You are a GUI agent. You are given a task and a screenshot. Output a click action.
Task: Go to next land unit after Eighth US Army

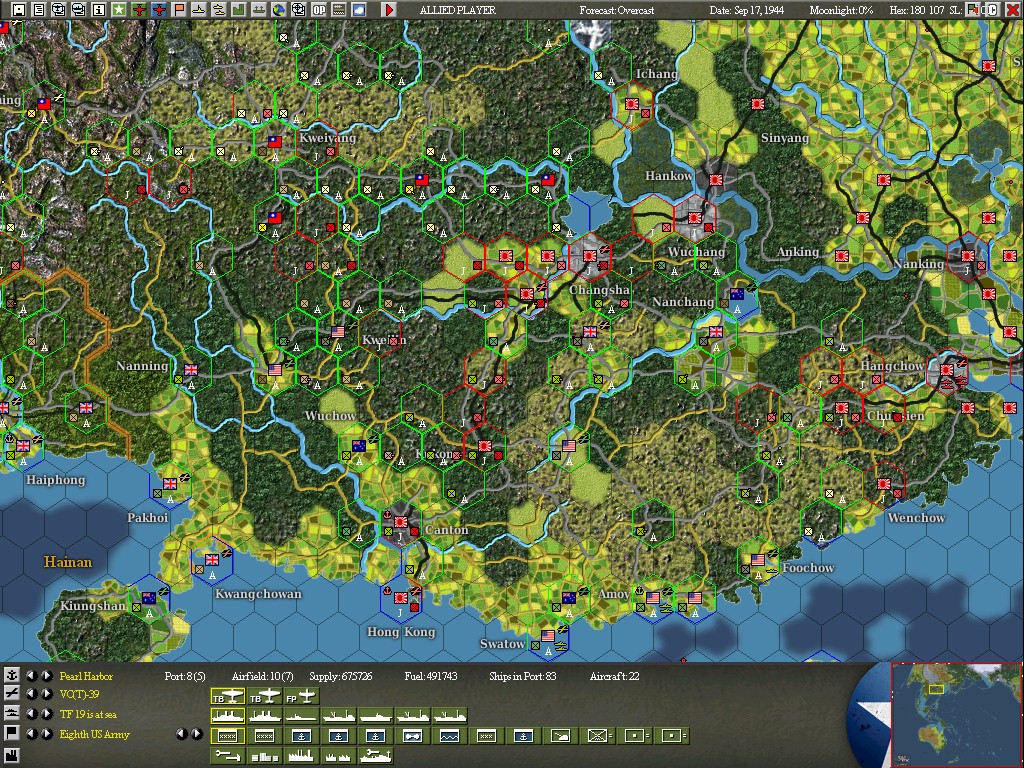pyautogui.click(x=46, y=733)
